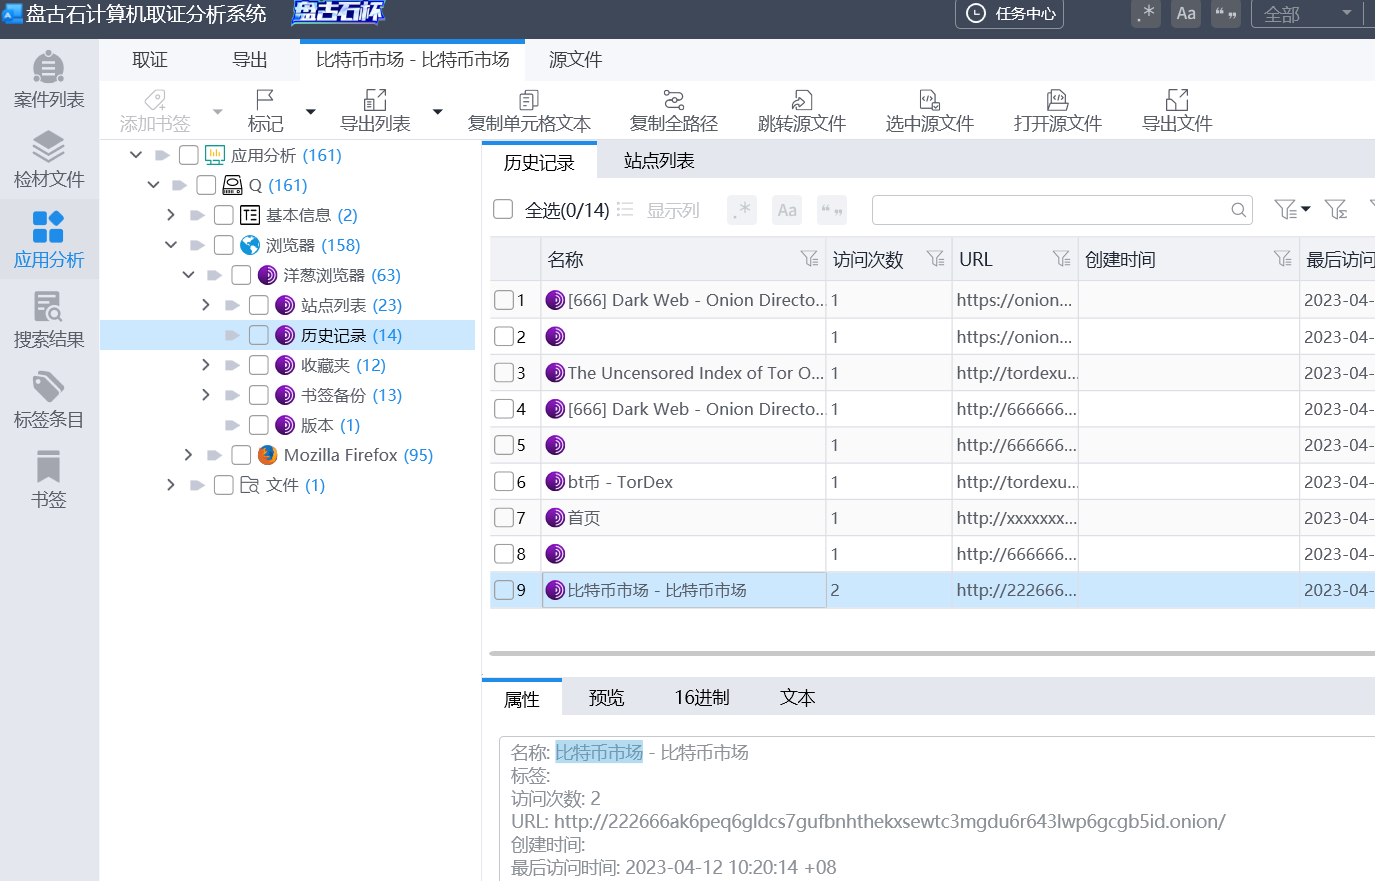Collapse the Q (161) tree node

coord(153,185)
